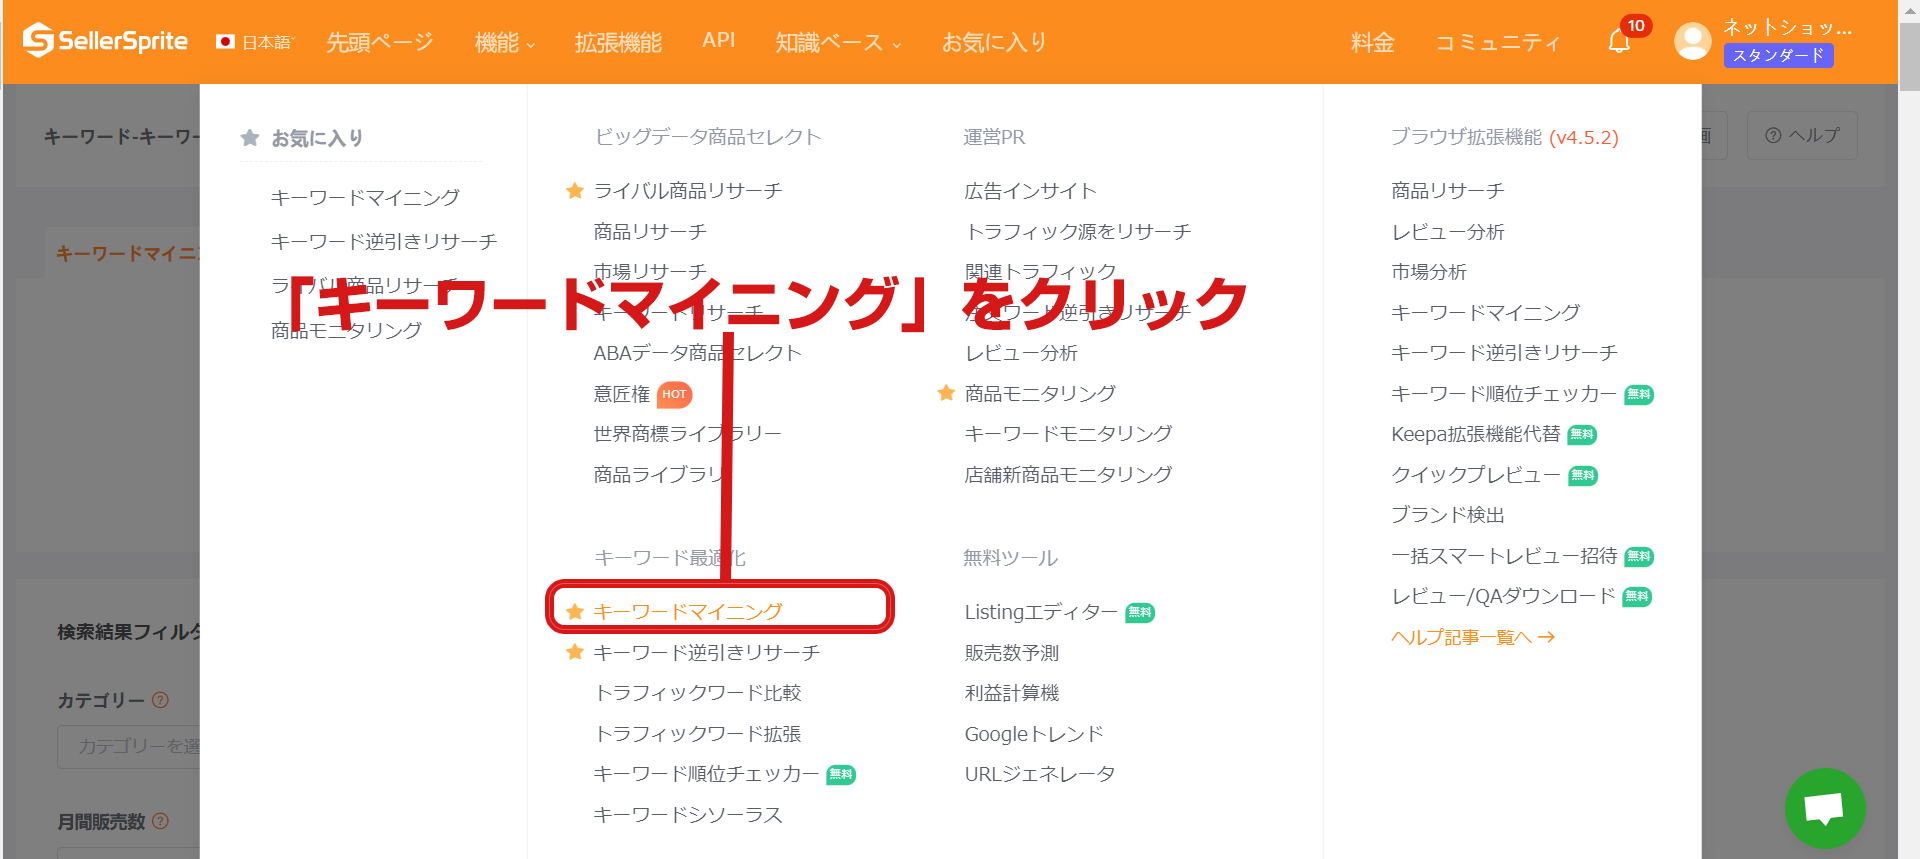Open キーワード順位チェッカー under キーワード最適化

point(707,774)
